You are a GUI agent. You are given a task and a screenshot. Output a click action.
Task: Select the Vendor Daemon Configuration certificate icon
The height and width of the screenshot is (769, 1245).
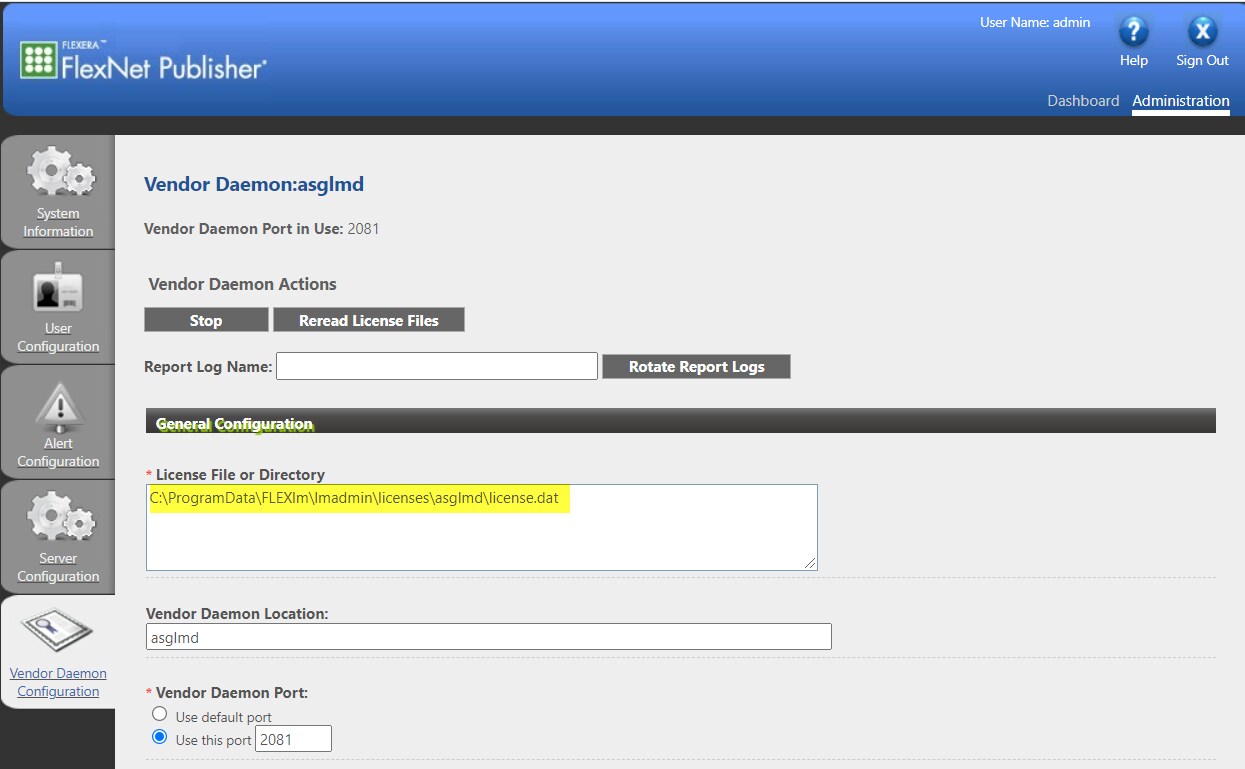point(58,632)
